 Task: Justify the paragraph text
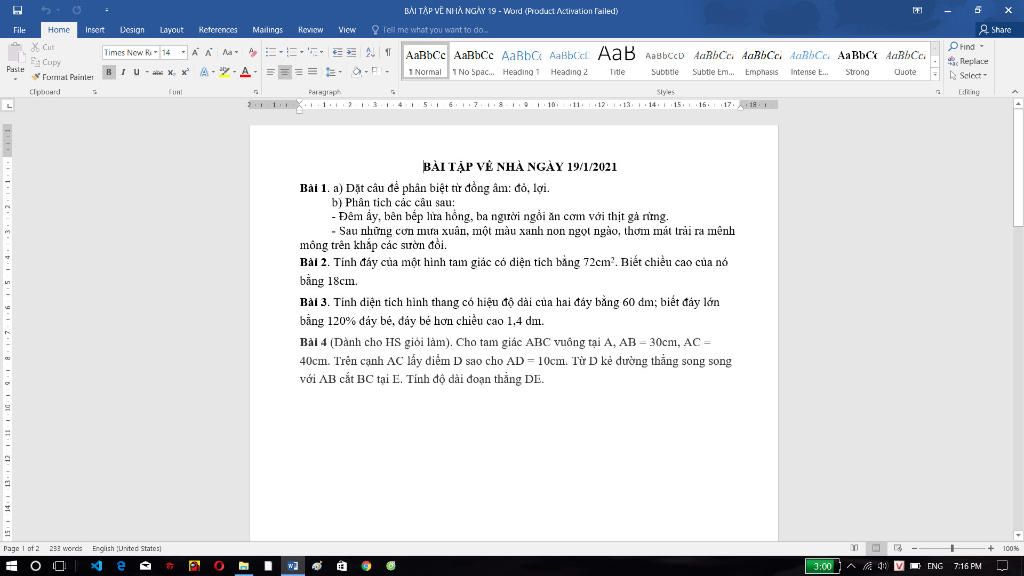pyautogui.click(x=313, y=72)
